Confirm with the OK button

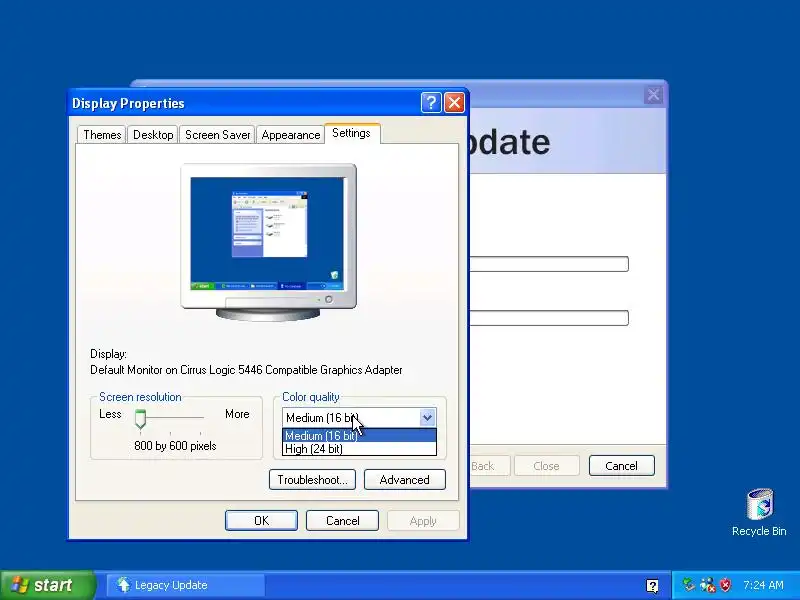click(x=261, y=520)
